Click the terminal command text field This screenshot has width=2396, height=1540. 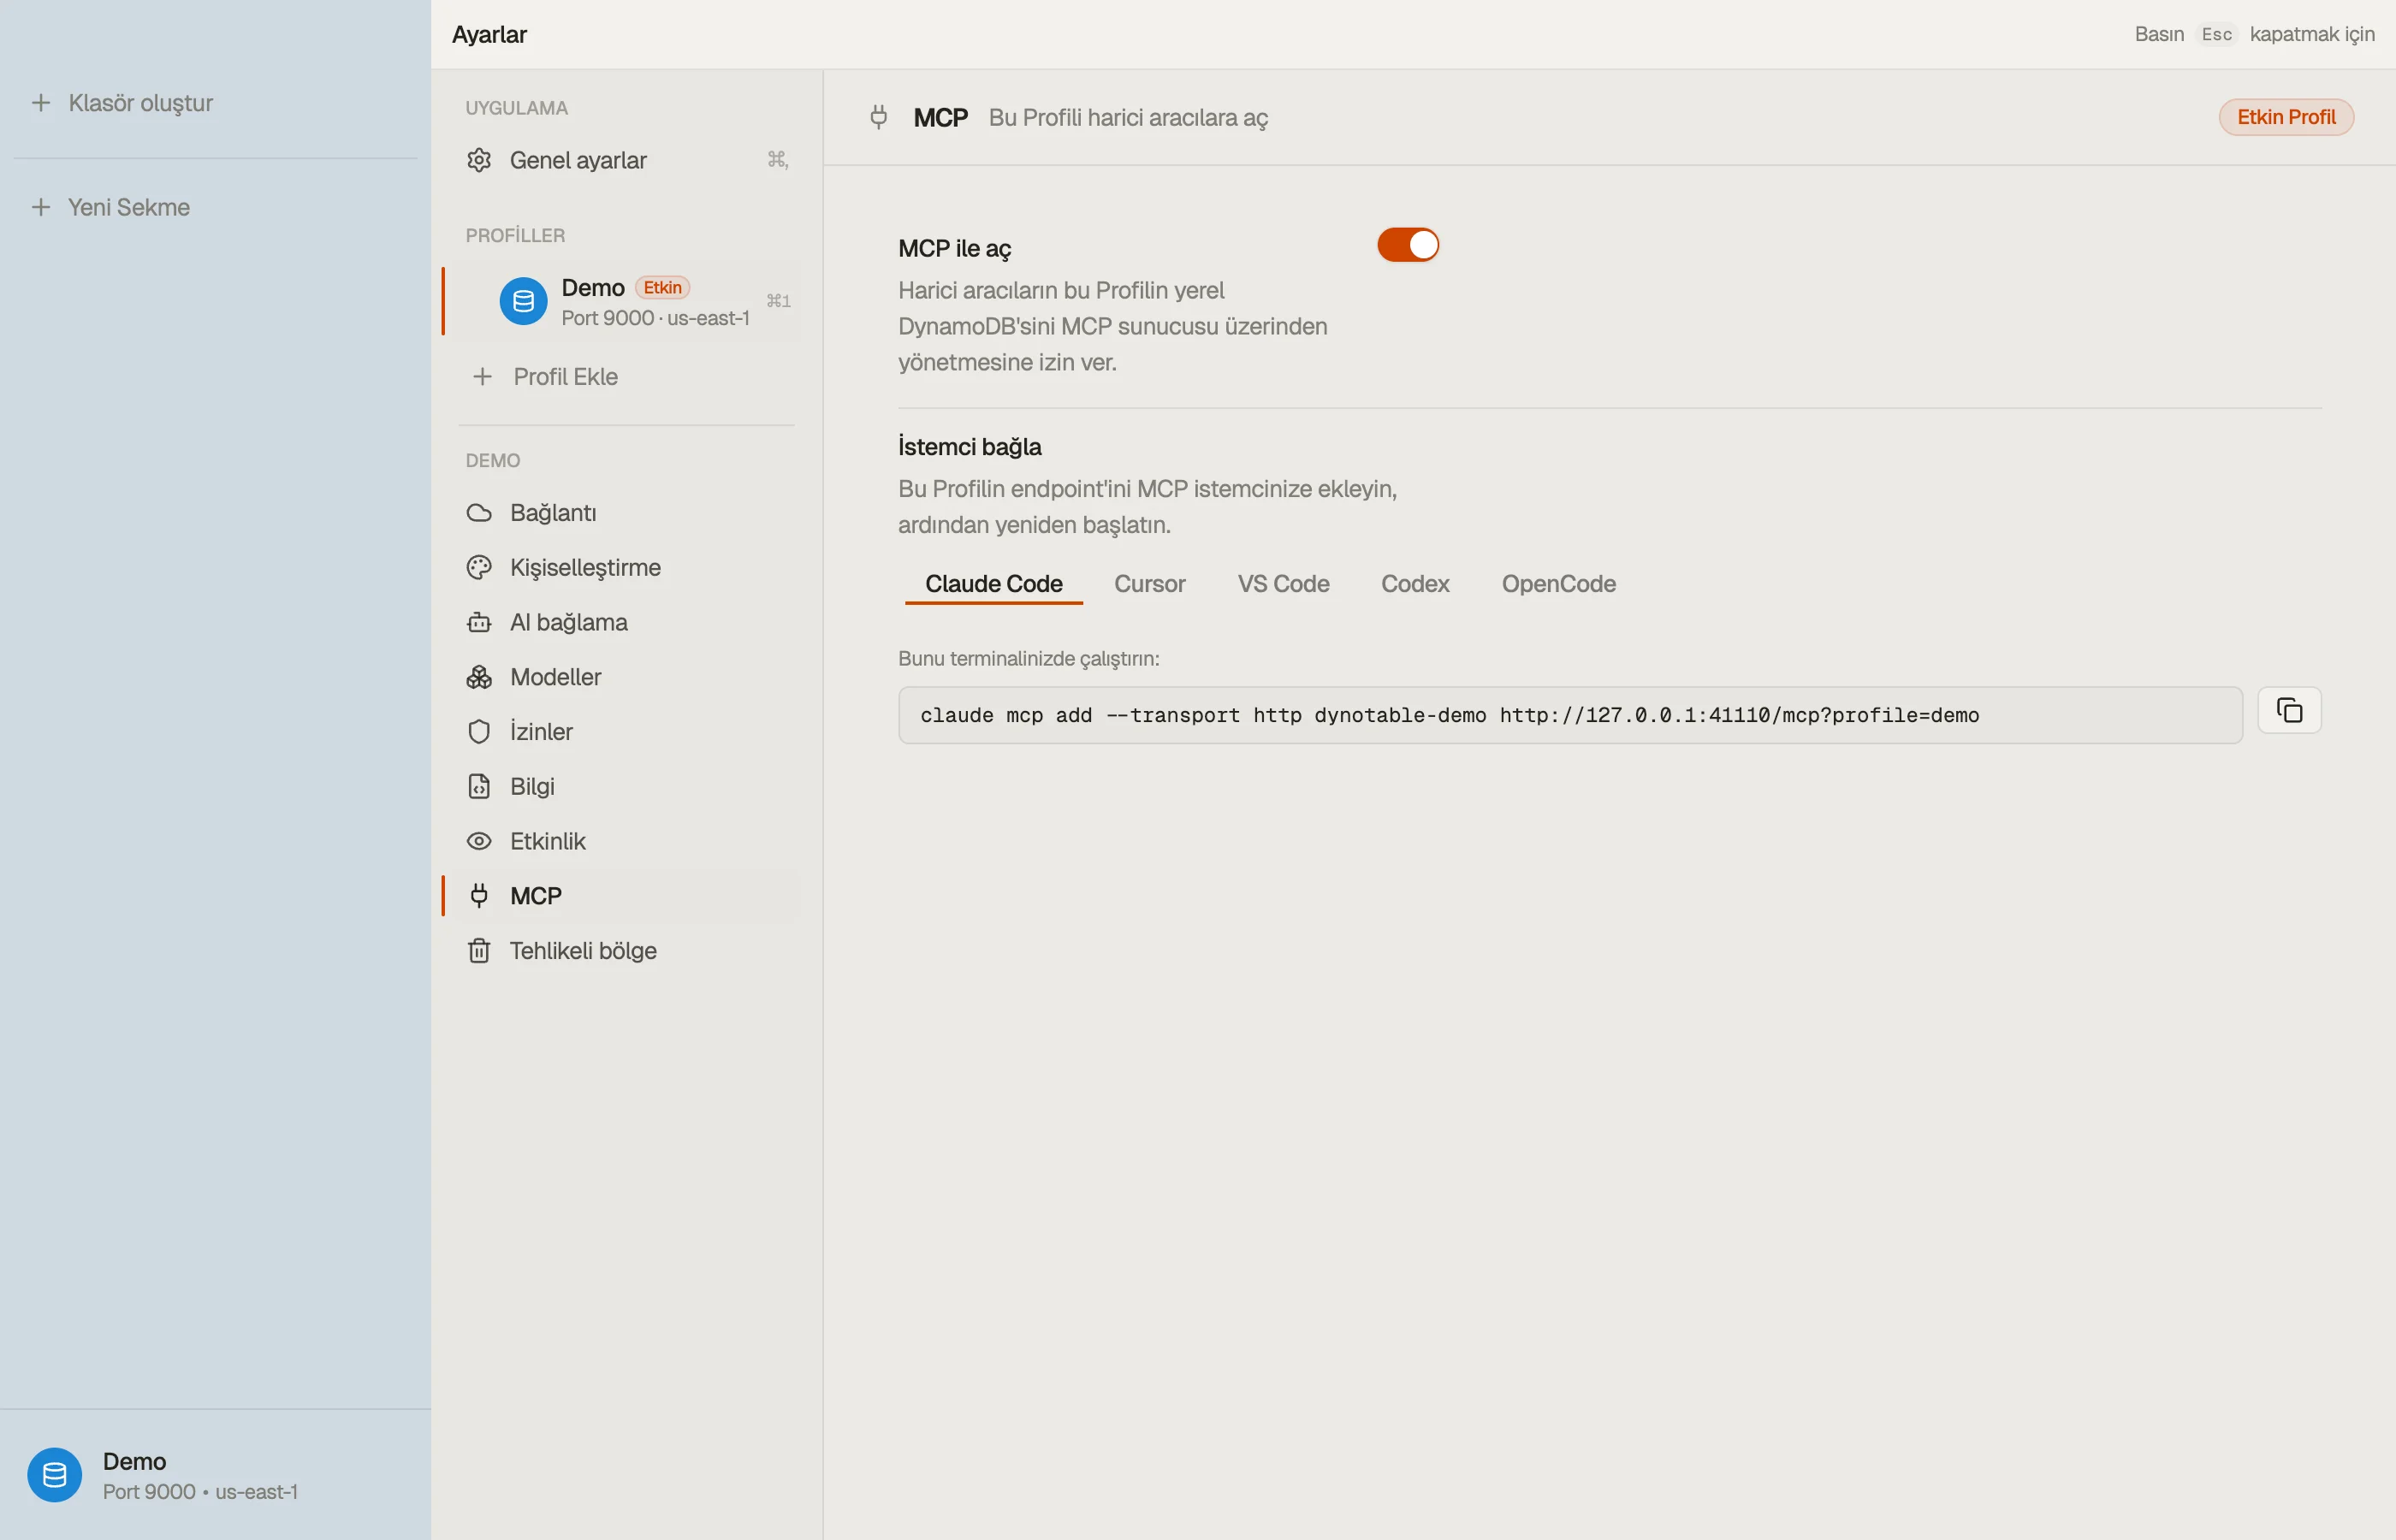click(x=1570, y=715)
